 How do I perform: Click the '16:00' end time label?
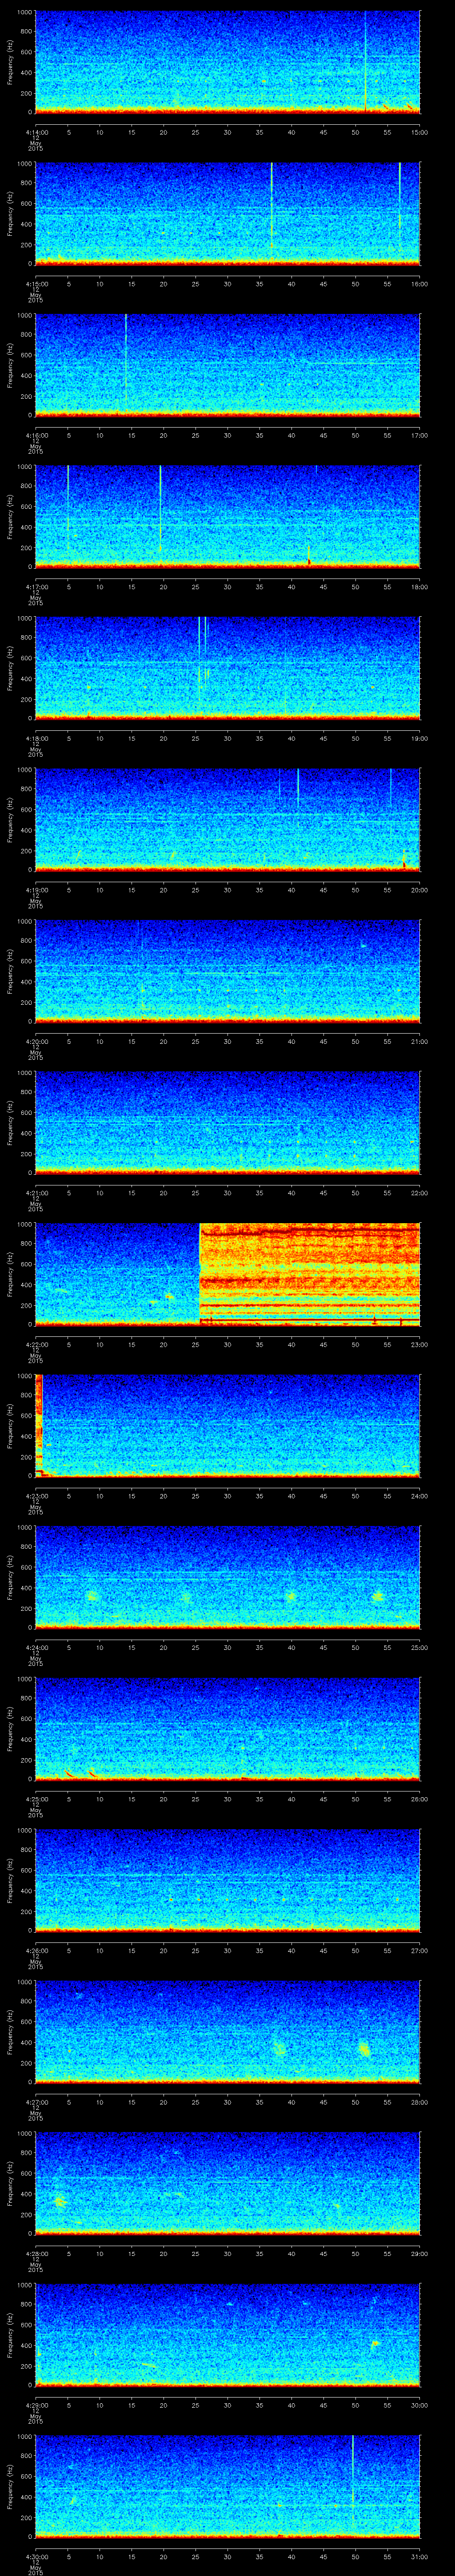coord(419,284)
